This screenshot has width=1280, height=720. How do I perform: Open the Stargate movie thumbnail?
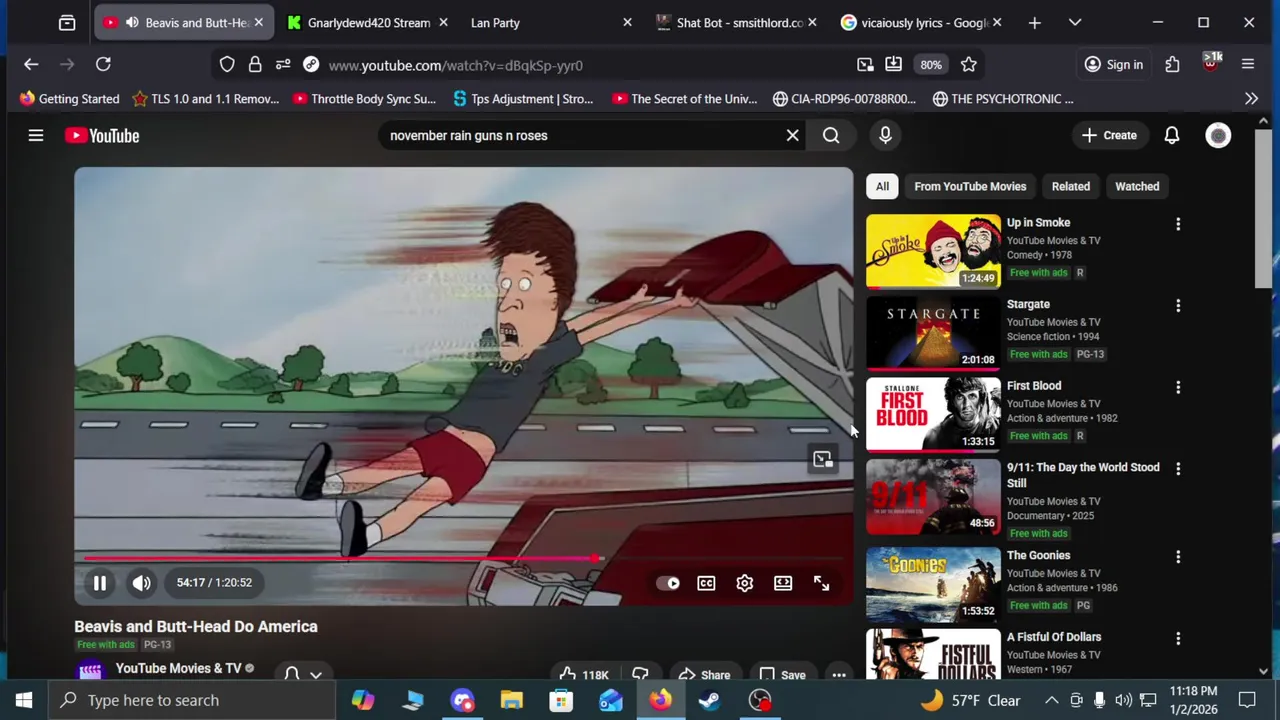933,333
